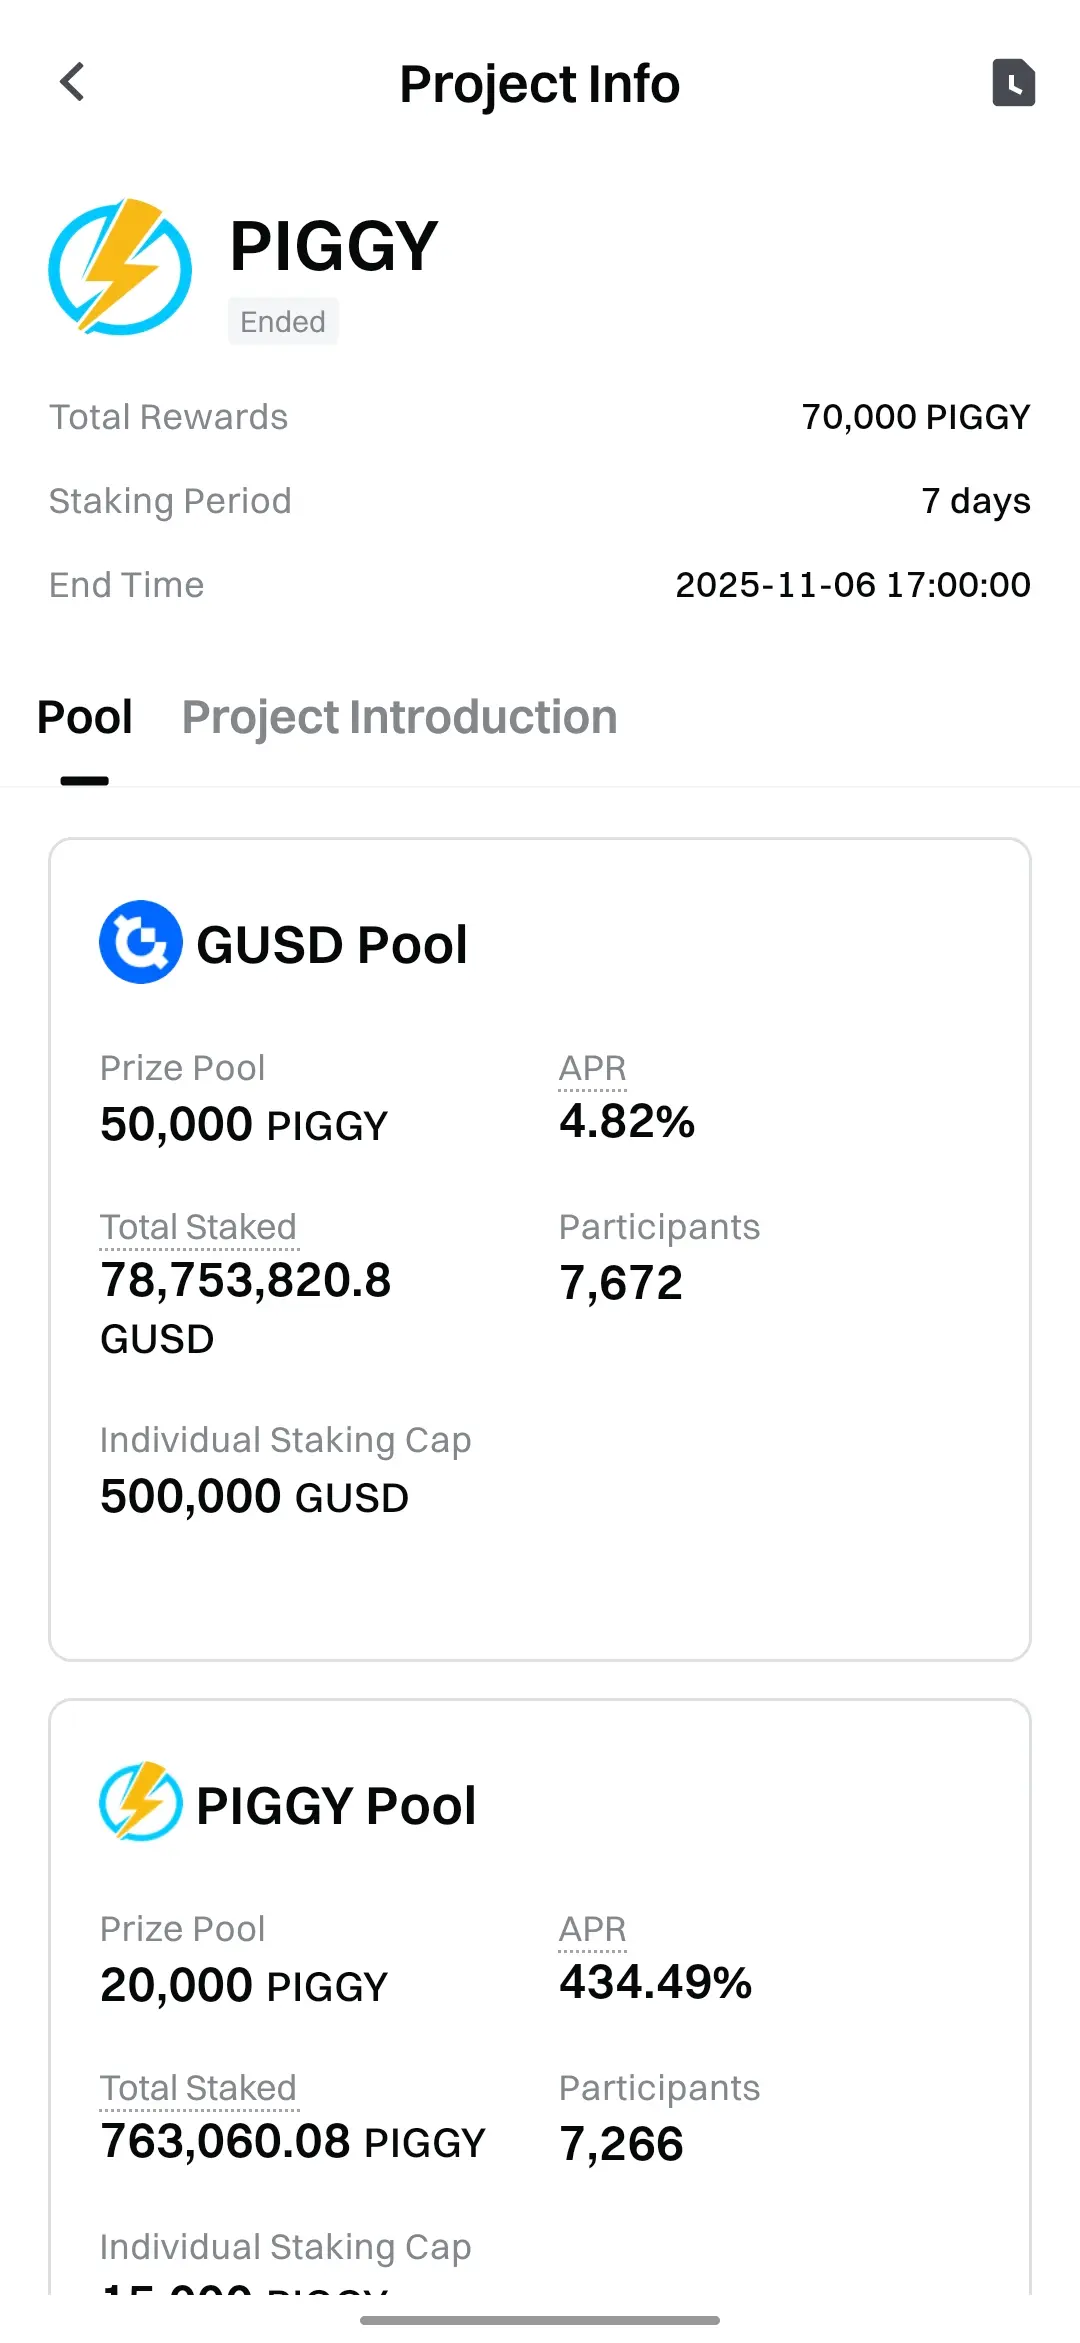Open the Project Introduction tab

[x=399, y=718]
